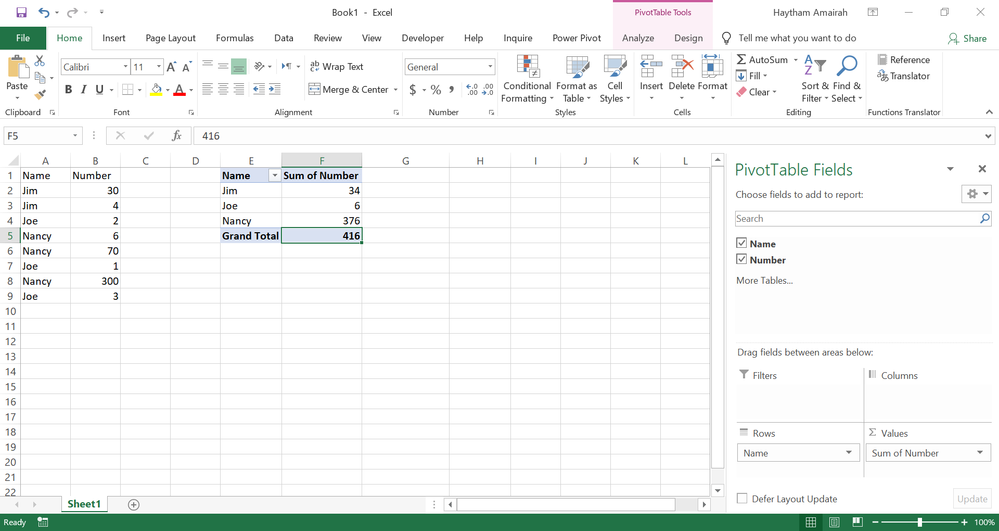
Task: Toggle bold formatting
Action: pyautogui.click(x=68, y=90)
